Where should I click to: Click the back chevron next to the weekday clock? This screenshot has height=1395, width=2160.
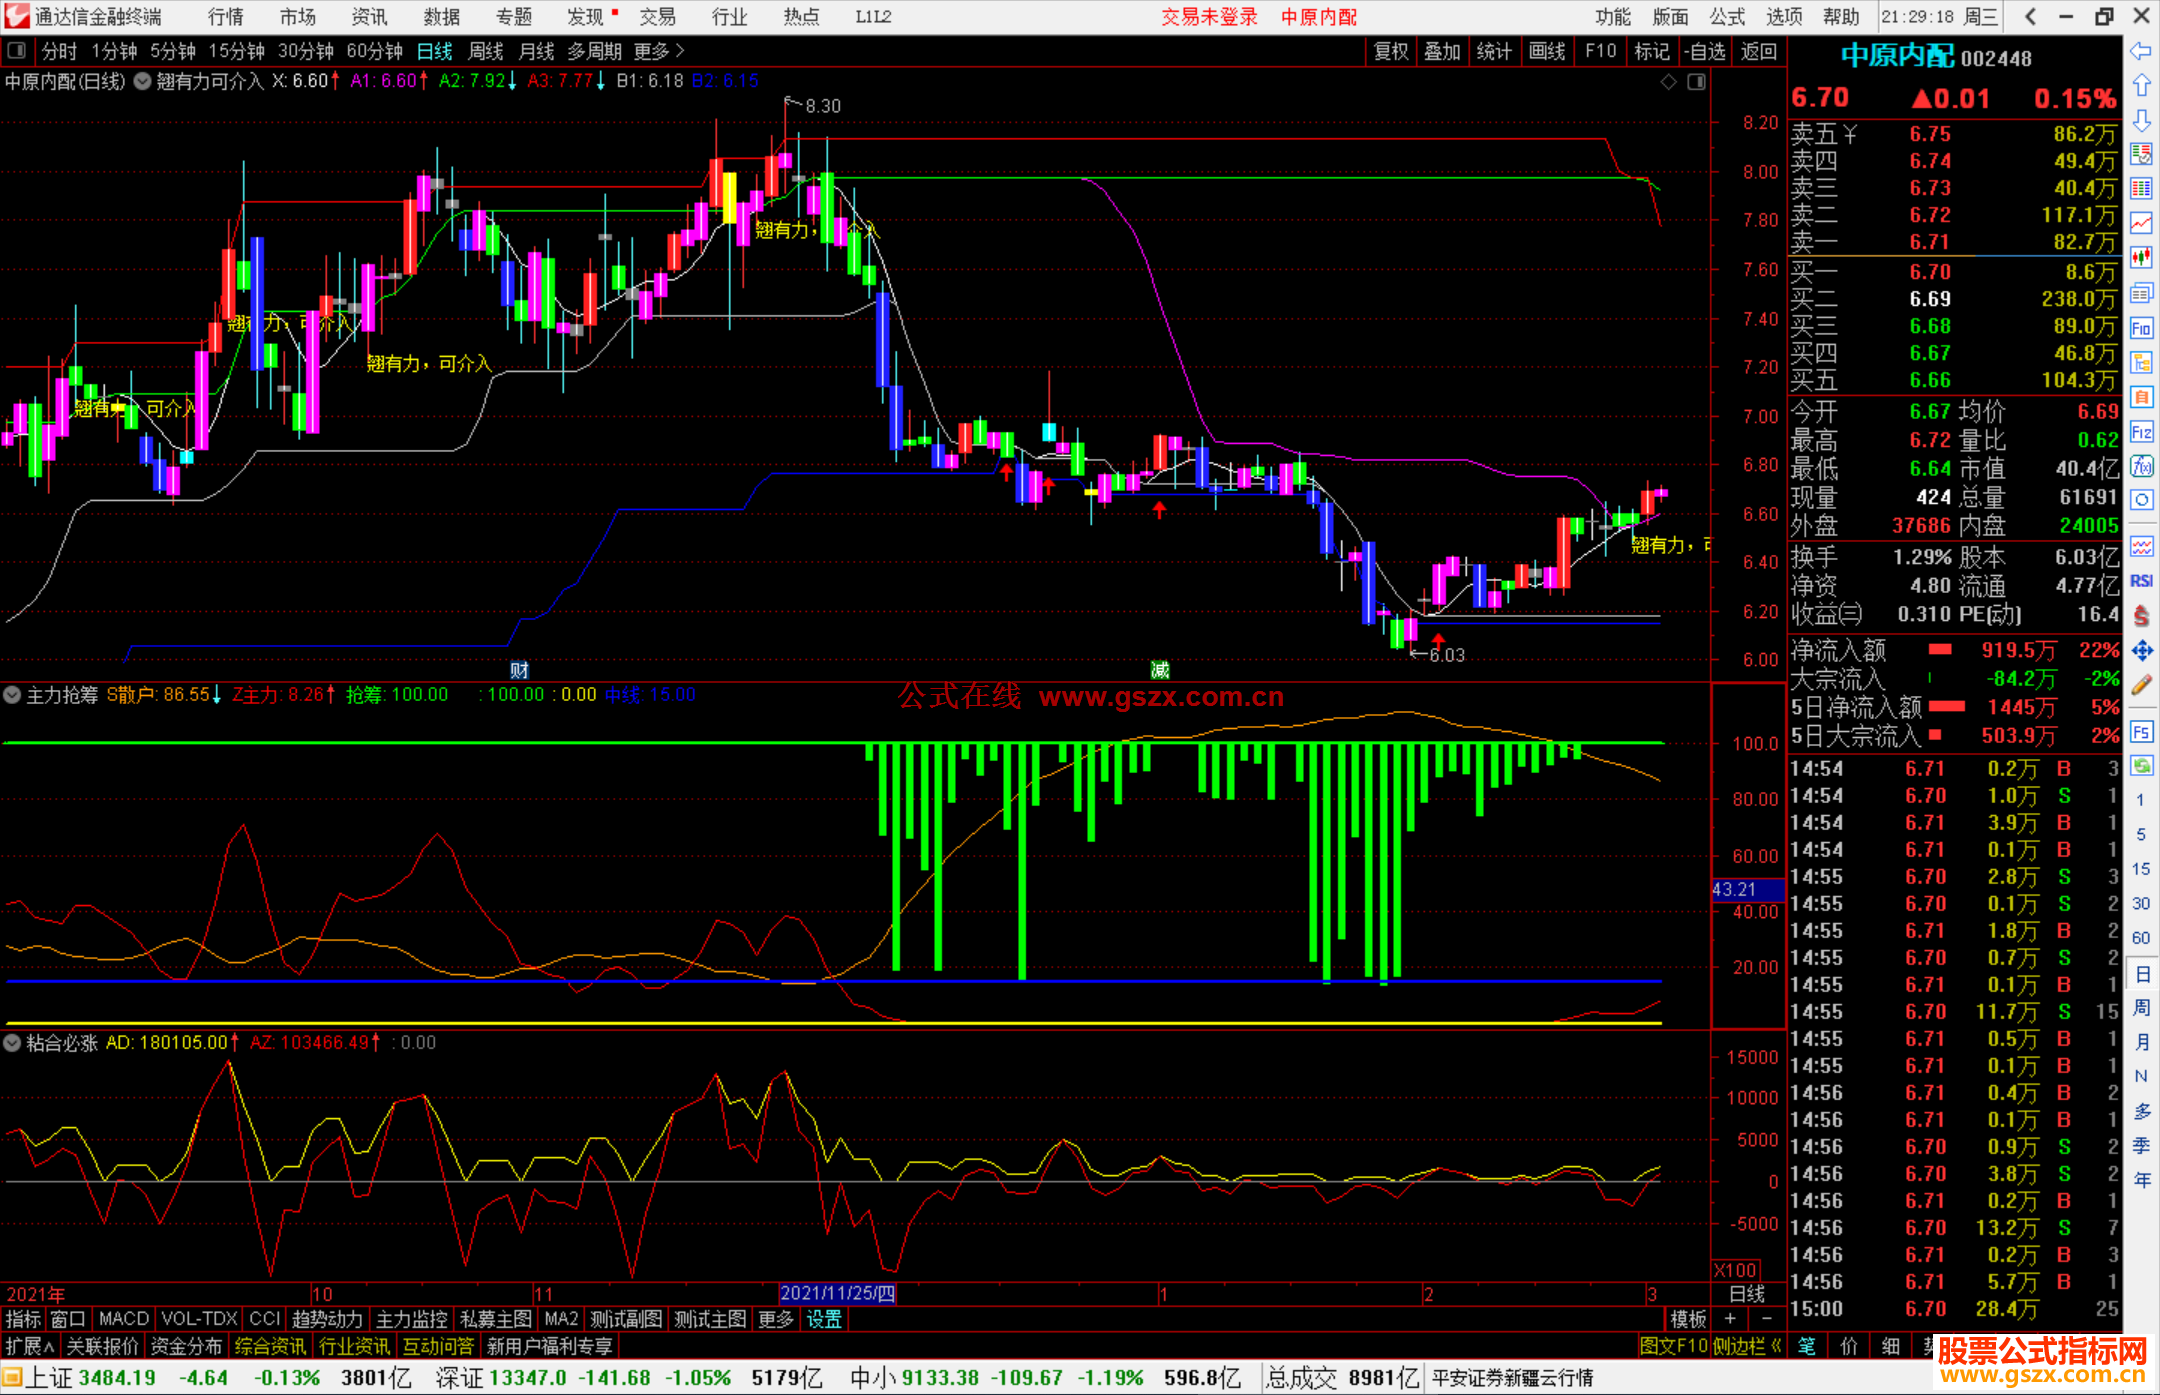pyautogui.click(x=2030, y=16)
